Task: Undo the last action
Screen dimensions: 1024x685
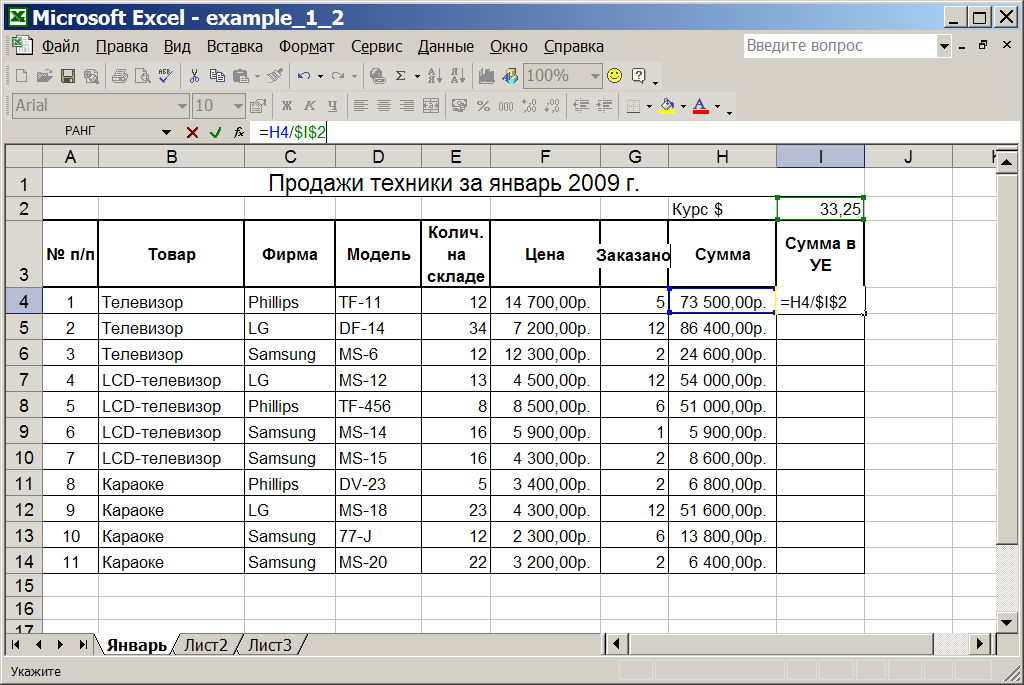Action: tap(304, 76)
